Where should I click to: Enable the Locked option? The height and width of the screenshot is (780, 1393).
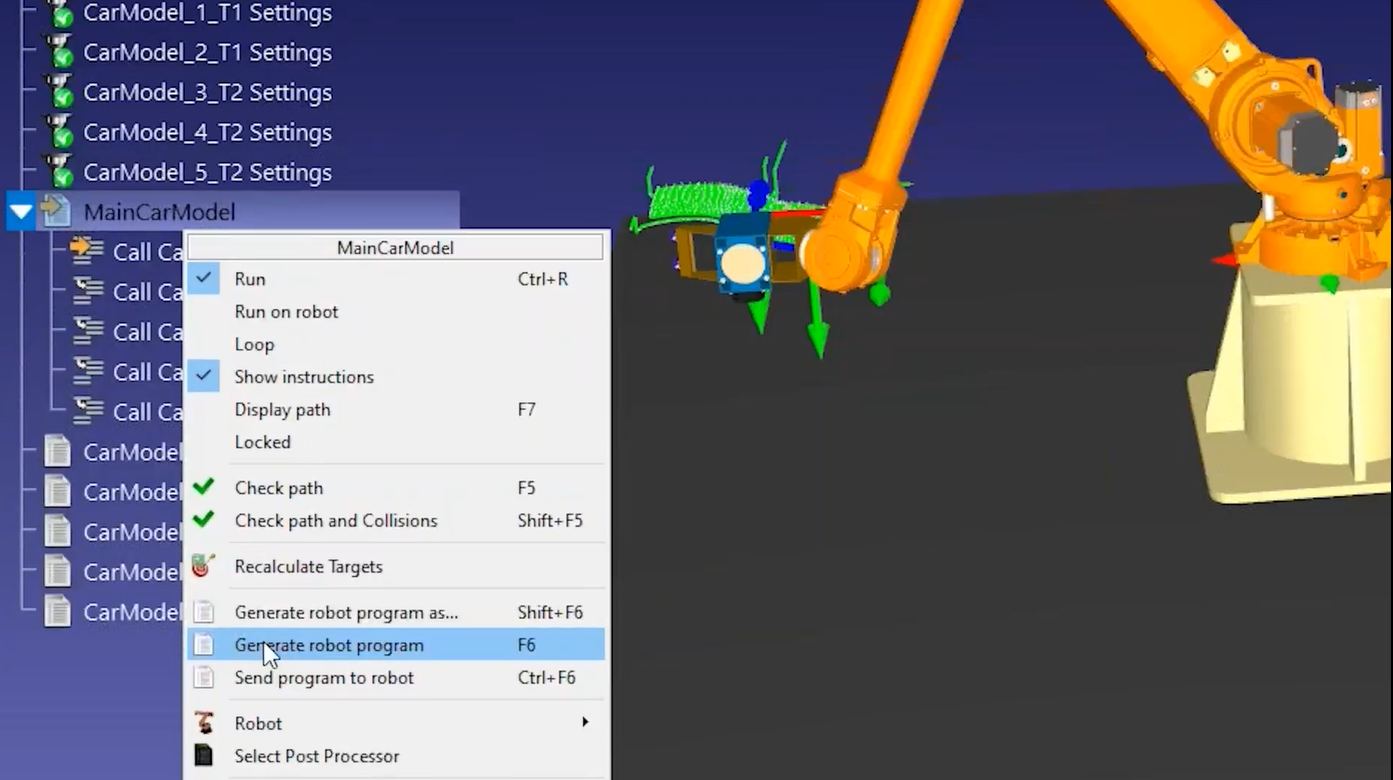click(x=262, y=442)
